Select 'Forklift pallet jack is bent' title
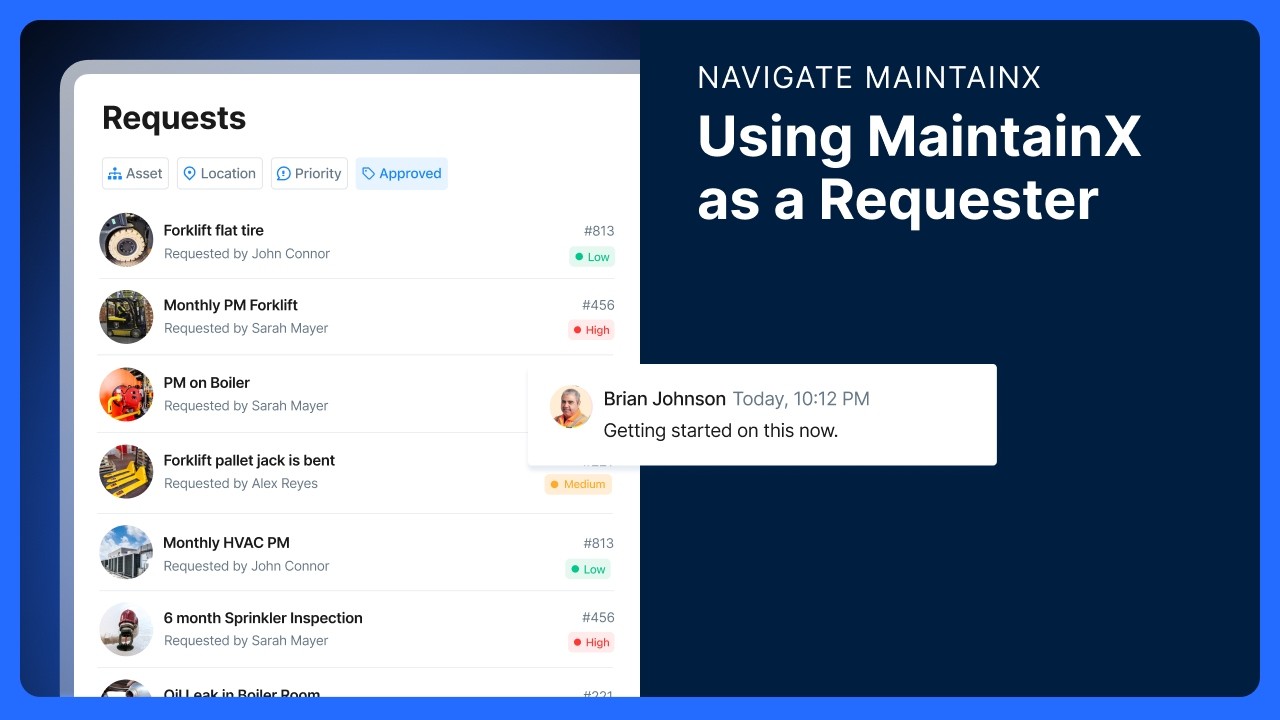 click(x=249, y=460)
